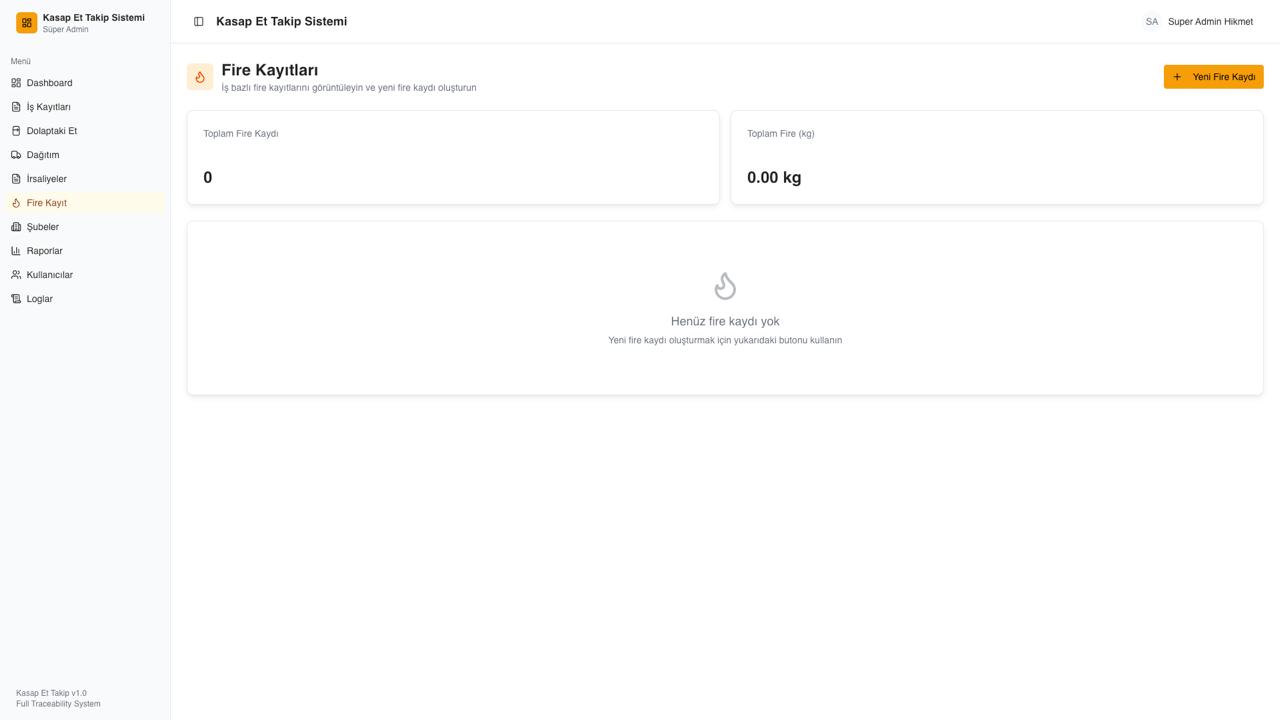The height and width of the screenshot is (720, 1280).
Task: Click the Kullanıcılar people icon
Action: [16, 275]
